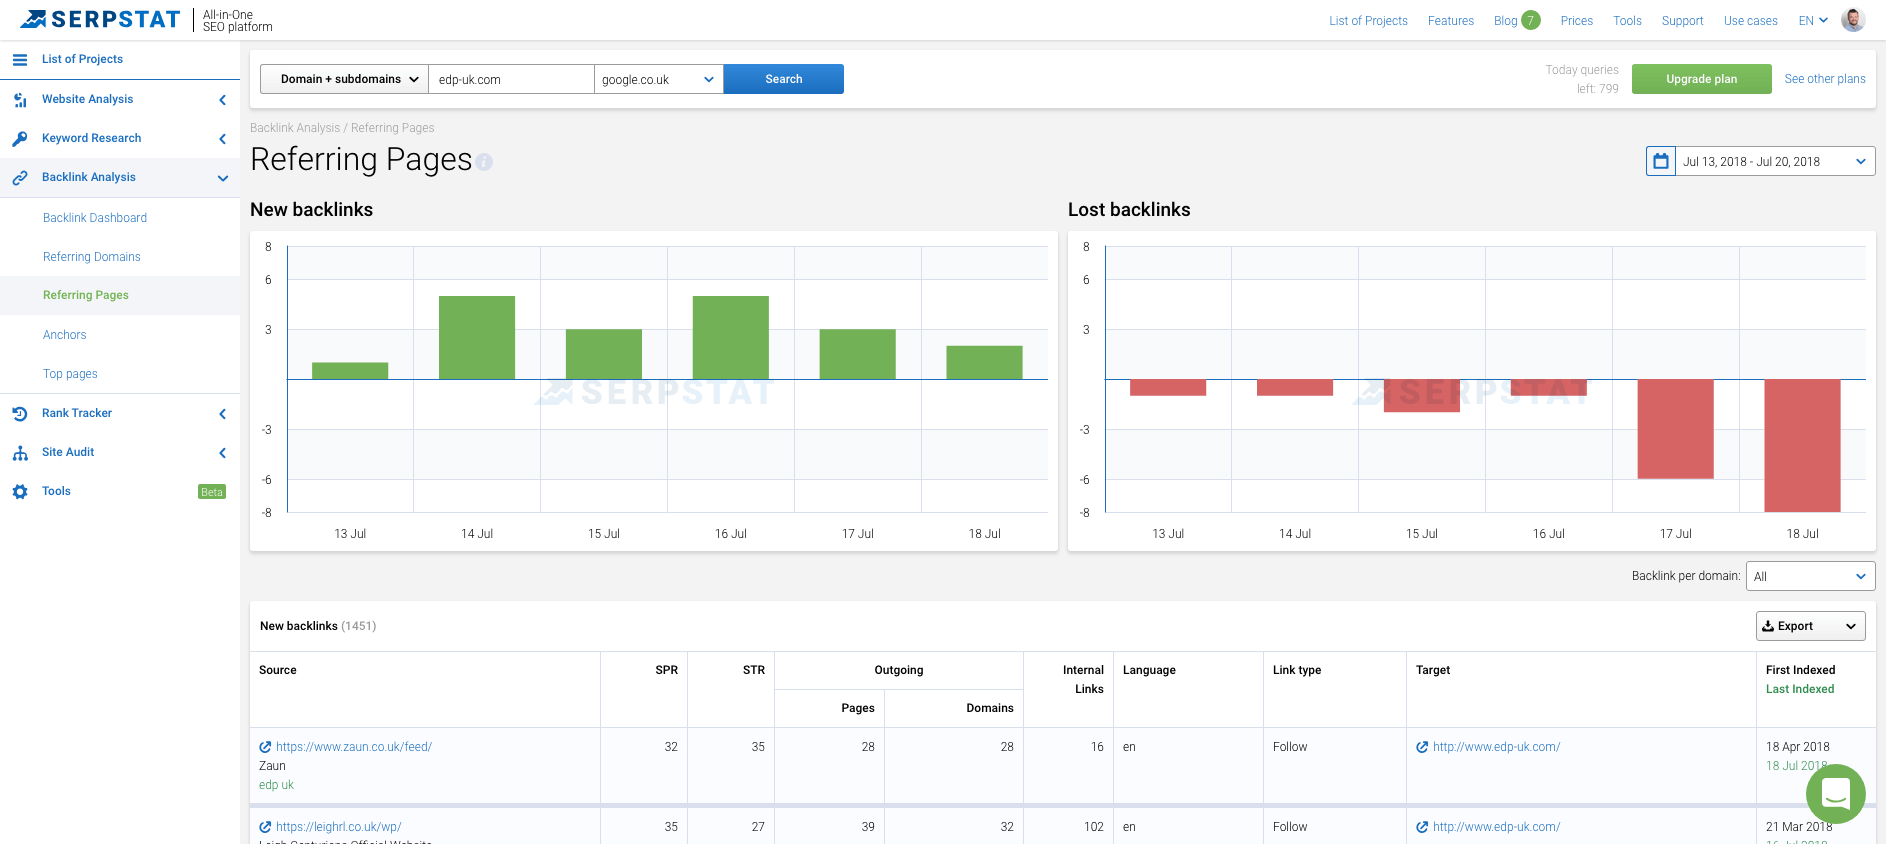Open the google.co.uk search engine dropdown
The height and width of the screenshot is (844, 1886).
659,79
